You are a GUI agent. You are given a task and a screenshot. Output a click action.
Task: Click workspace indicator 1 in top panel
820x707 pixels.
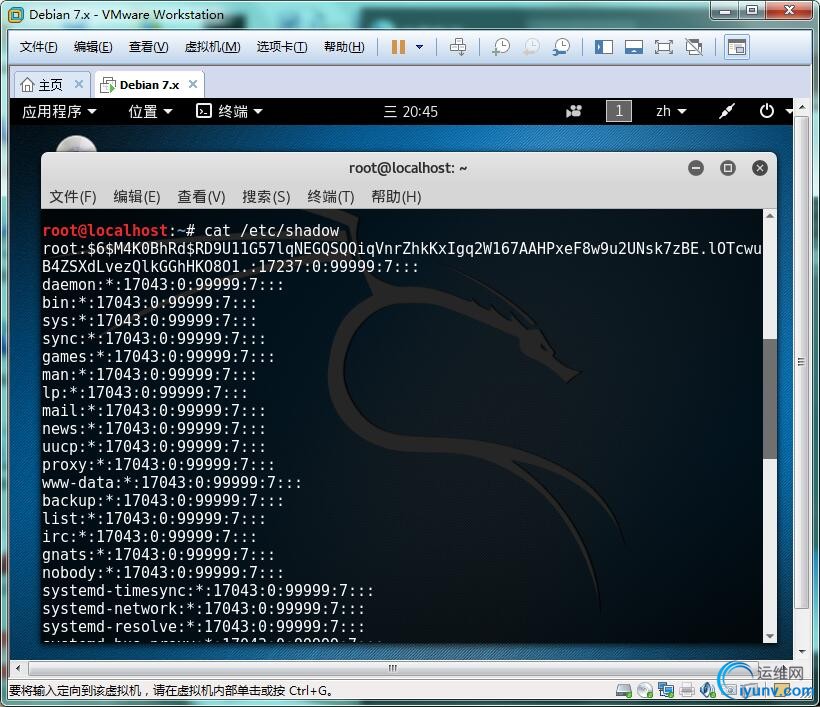pos(619,111)
